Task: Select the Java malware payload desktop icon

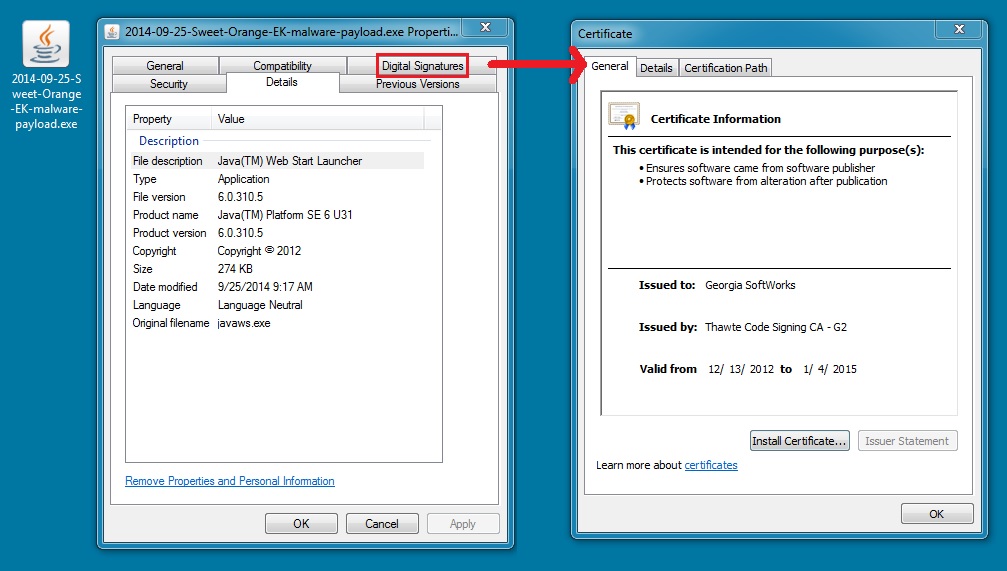Action: [46, 45]
